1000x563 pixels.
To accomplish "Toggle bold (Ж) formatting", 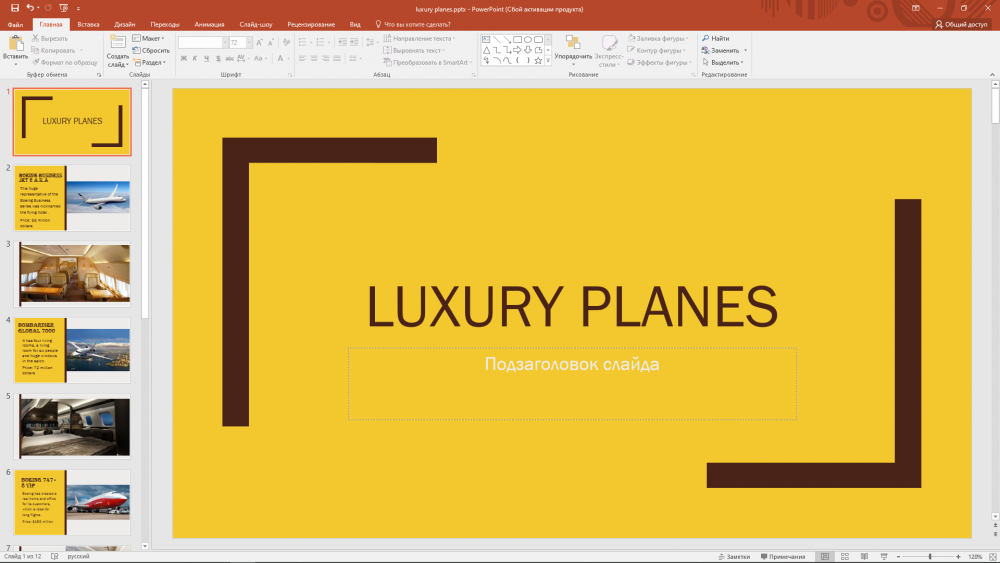I will click(184, 59).
